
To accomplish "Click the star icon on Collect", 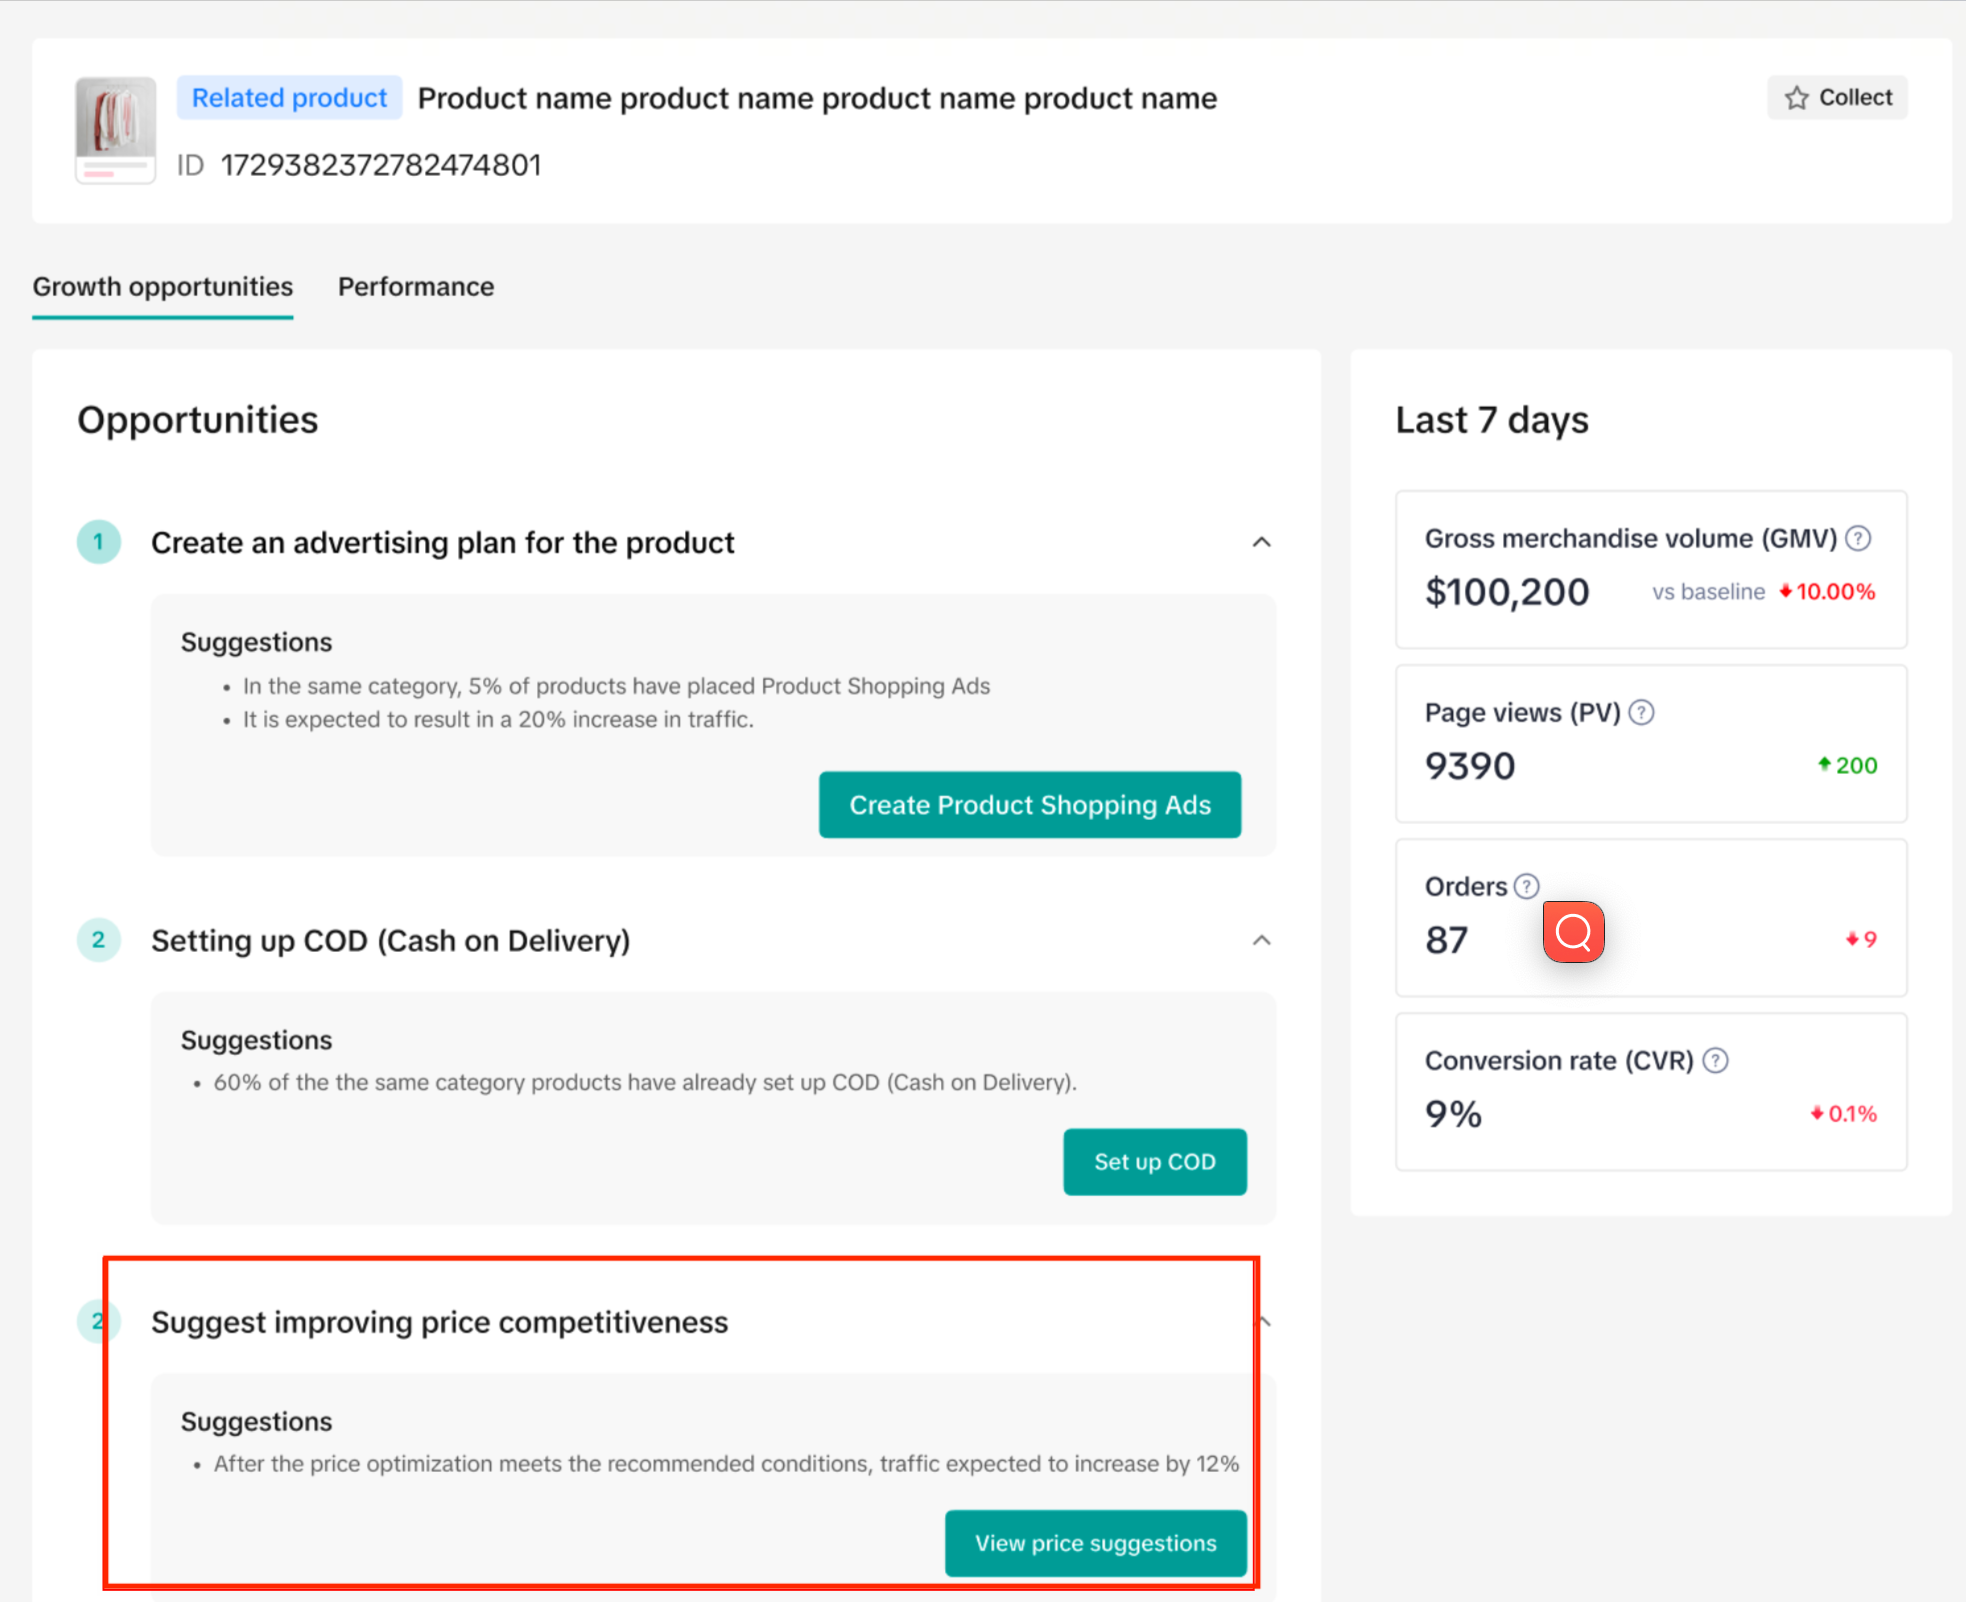I will (1796, 98).
